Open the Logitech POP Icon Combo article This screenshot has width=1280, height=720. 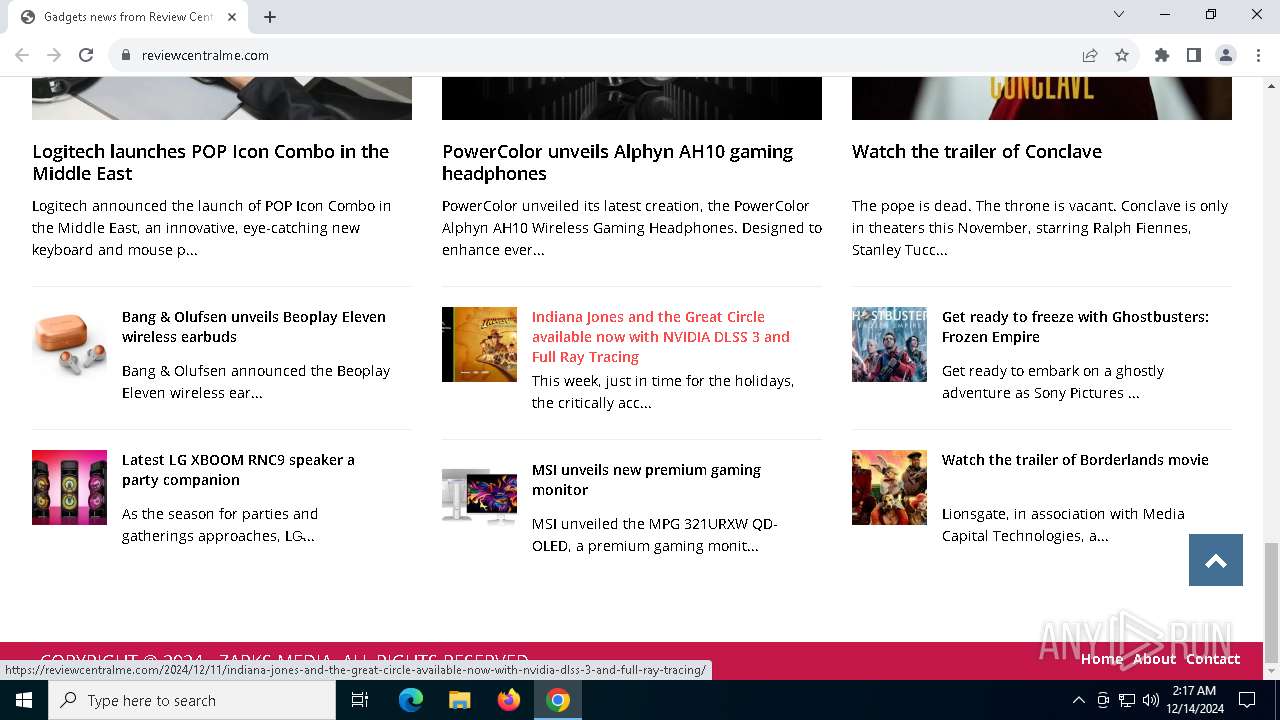210,162
